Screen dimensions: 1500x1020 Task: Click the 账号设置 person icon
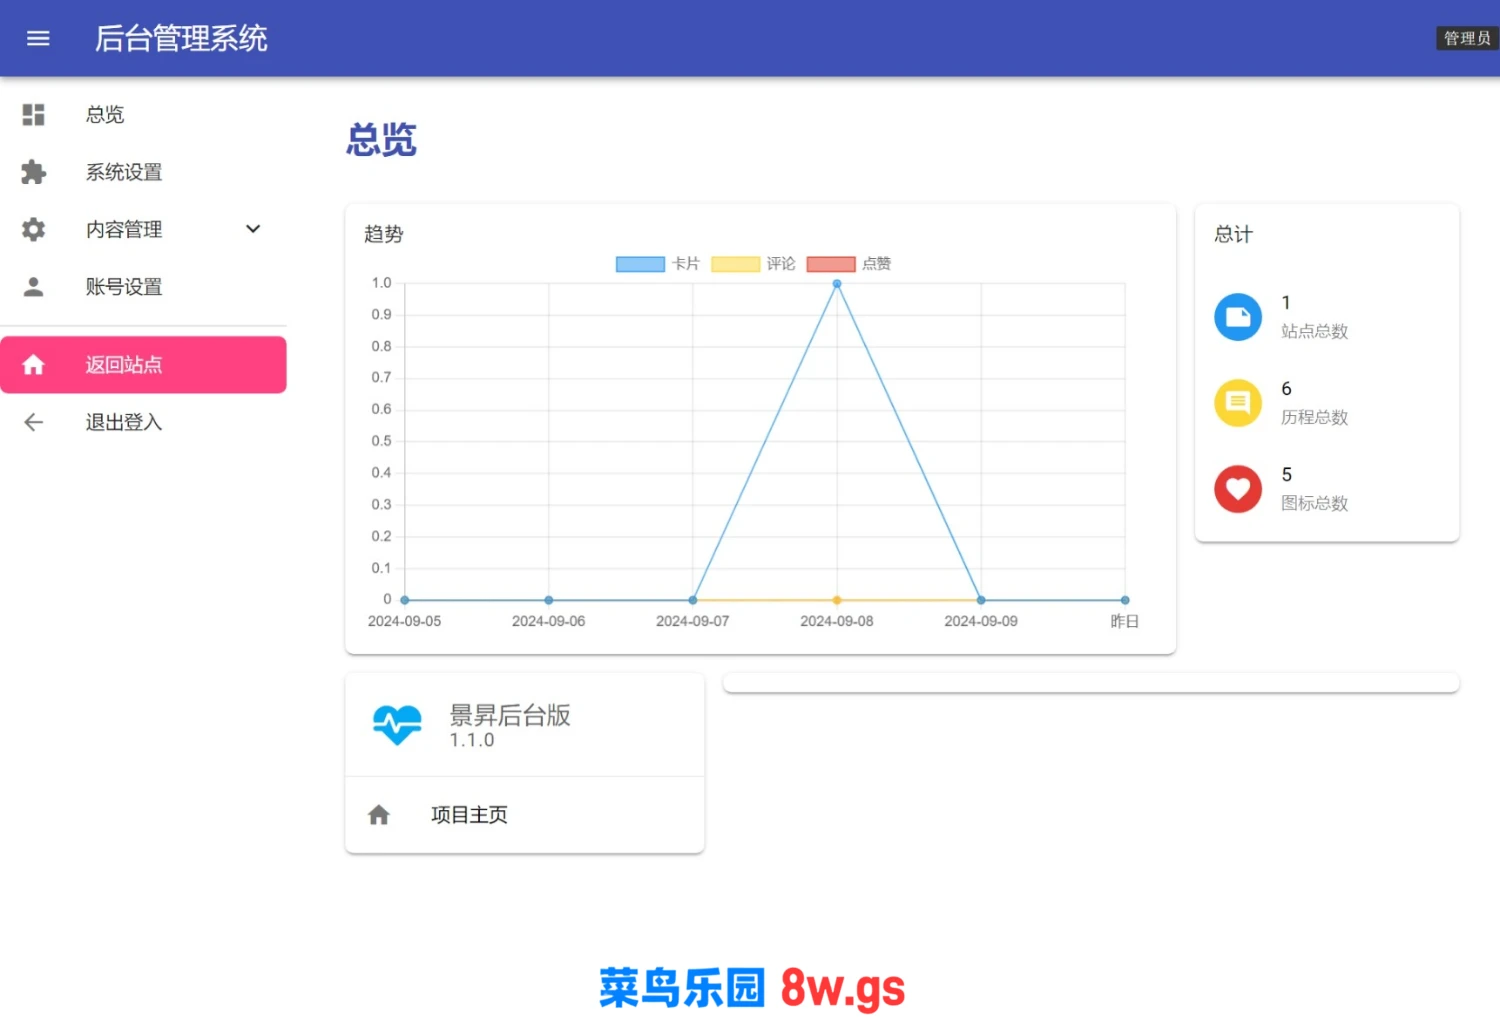34,287
